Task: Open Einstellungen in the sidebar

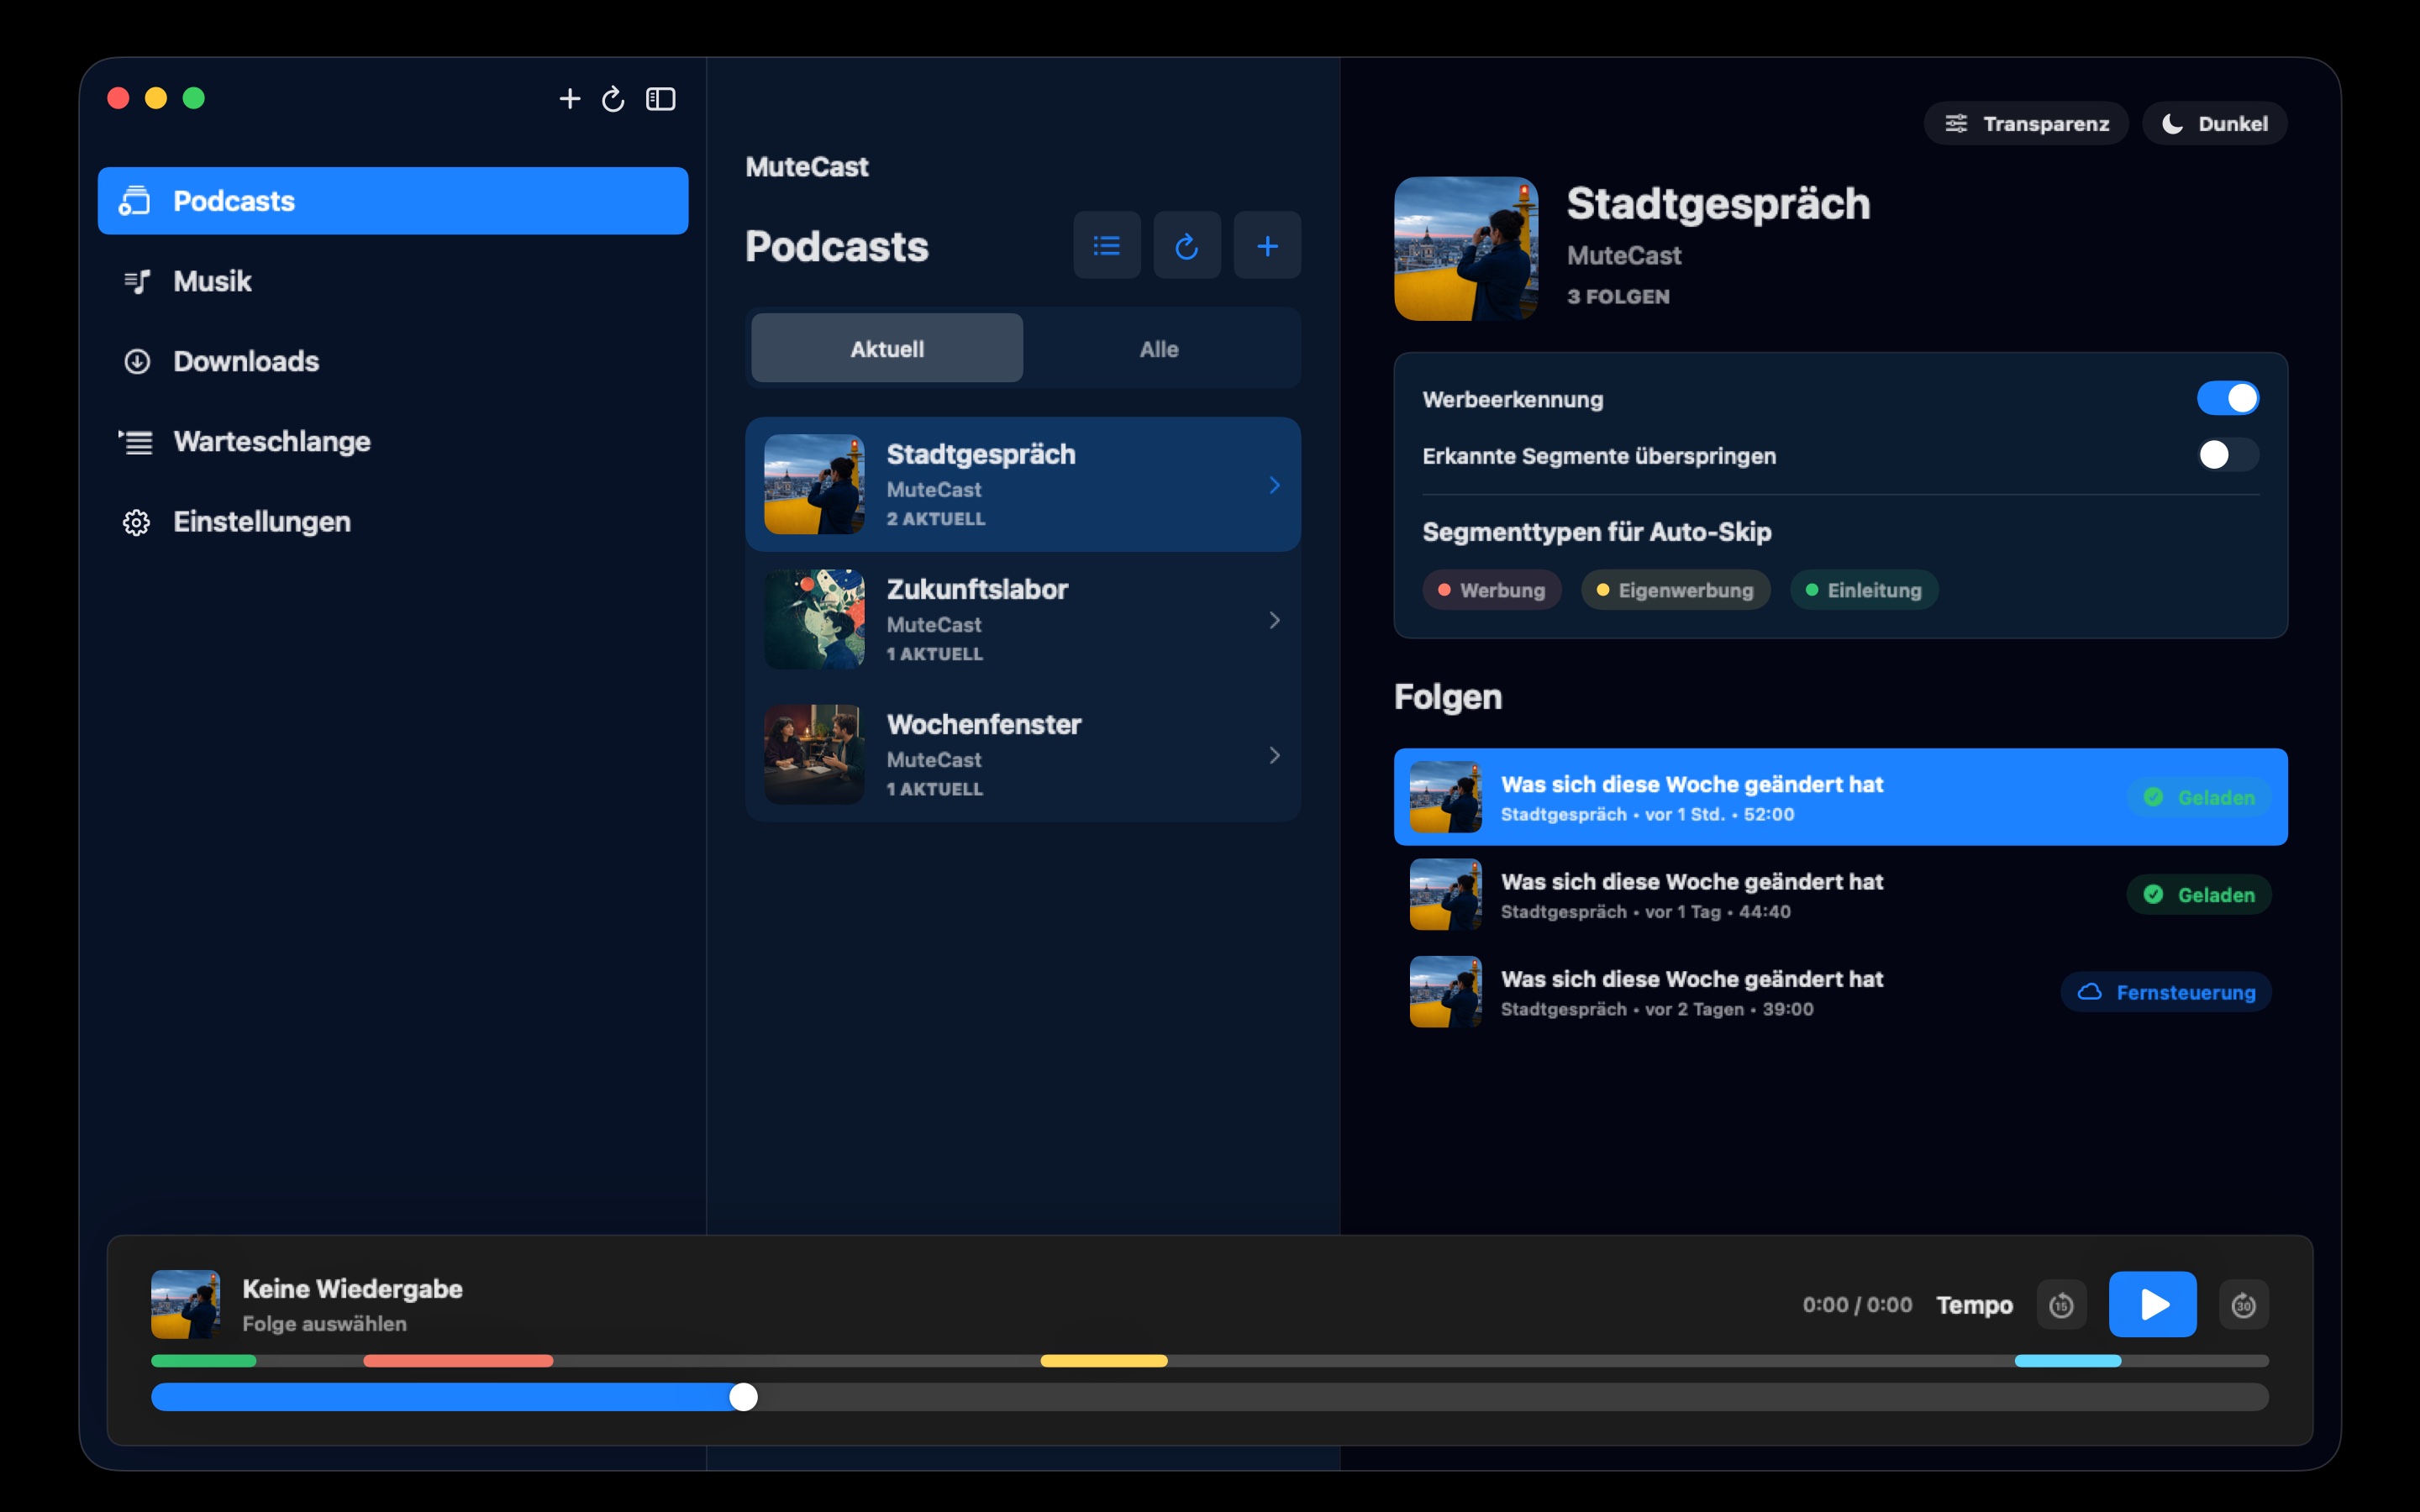Action: (393, 521)
